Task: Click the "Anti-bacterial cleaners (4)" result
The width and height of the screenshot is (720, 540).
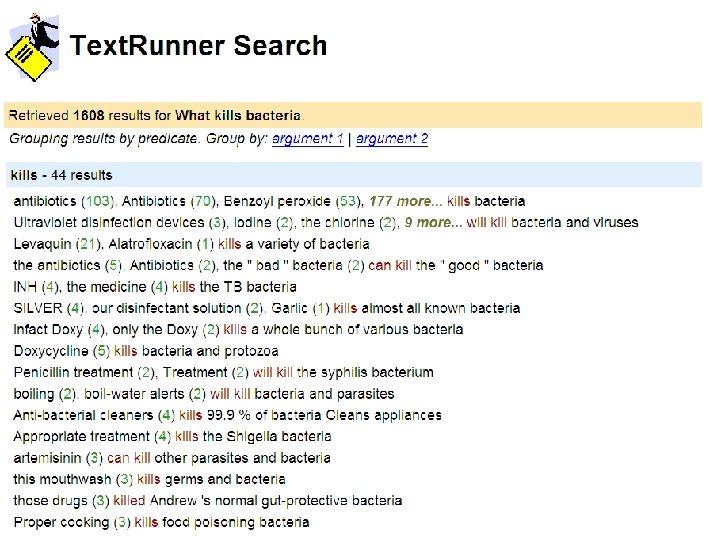Action: pos(94,415)
